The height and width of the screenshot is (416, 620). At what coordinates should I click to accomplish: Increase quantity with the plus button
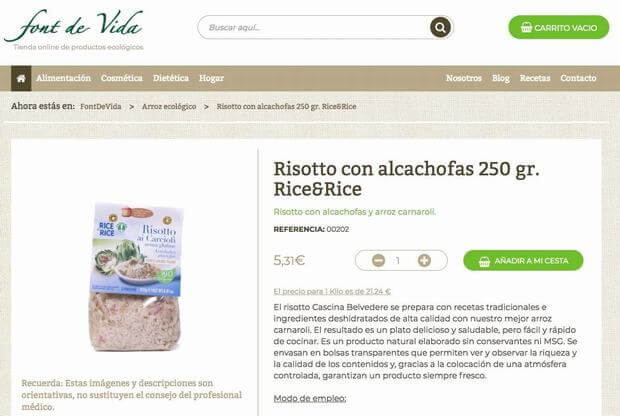coord(424,261)
